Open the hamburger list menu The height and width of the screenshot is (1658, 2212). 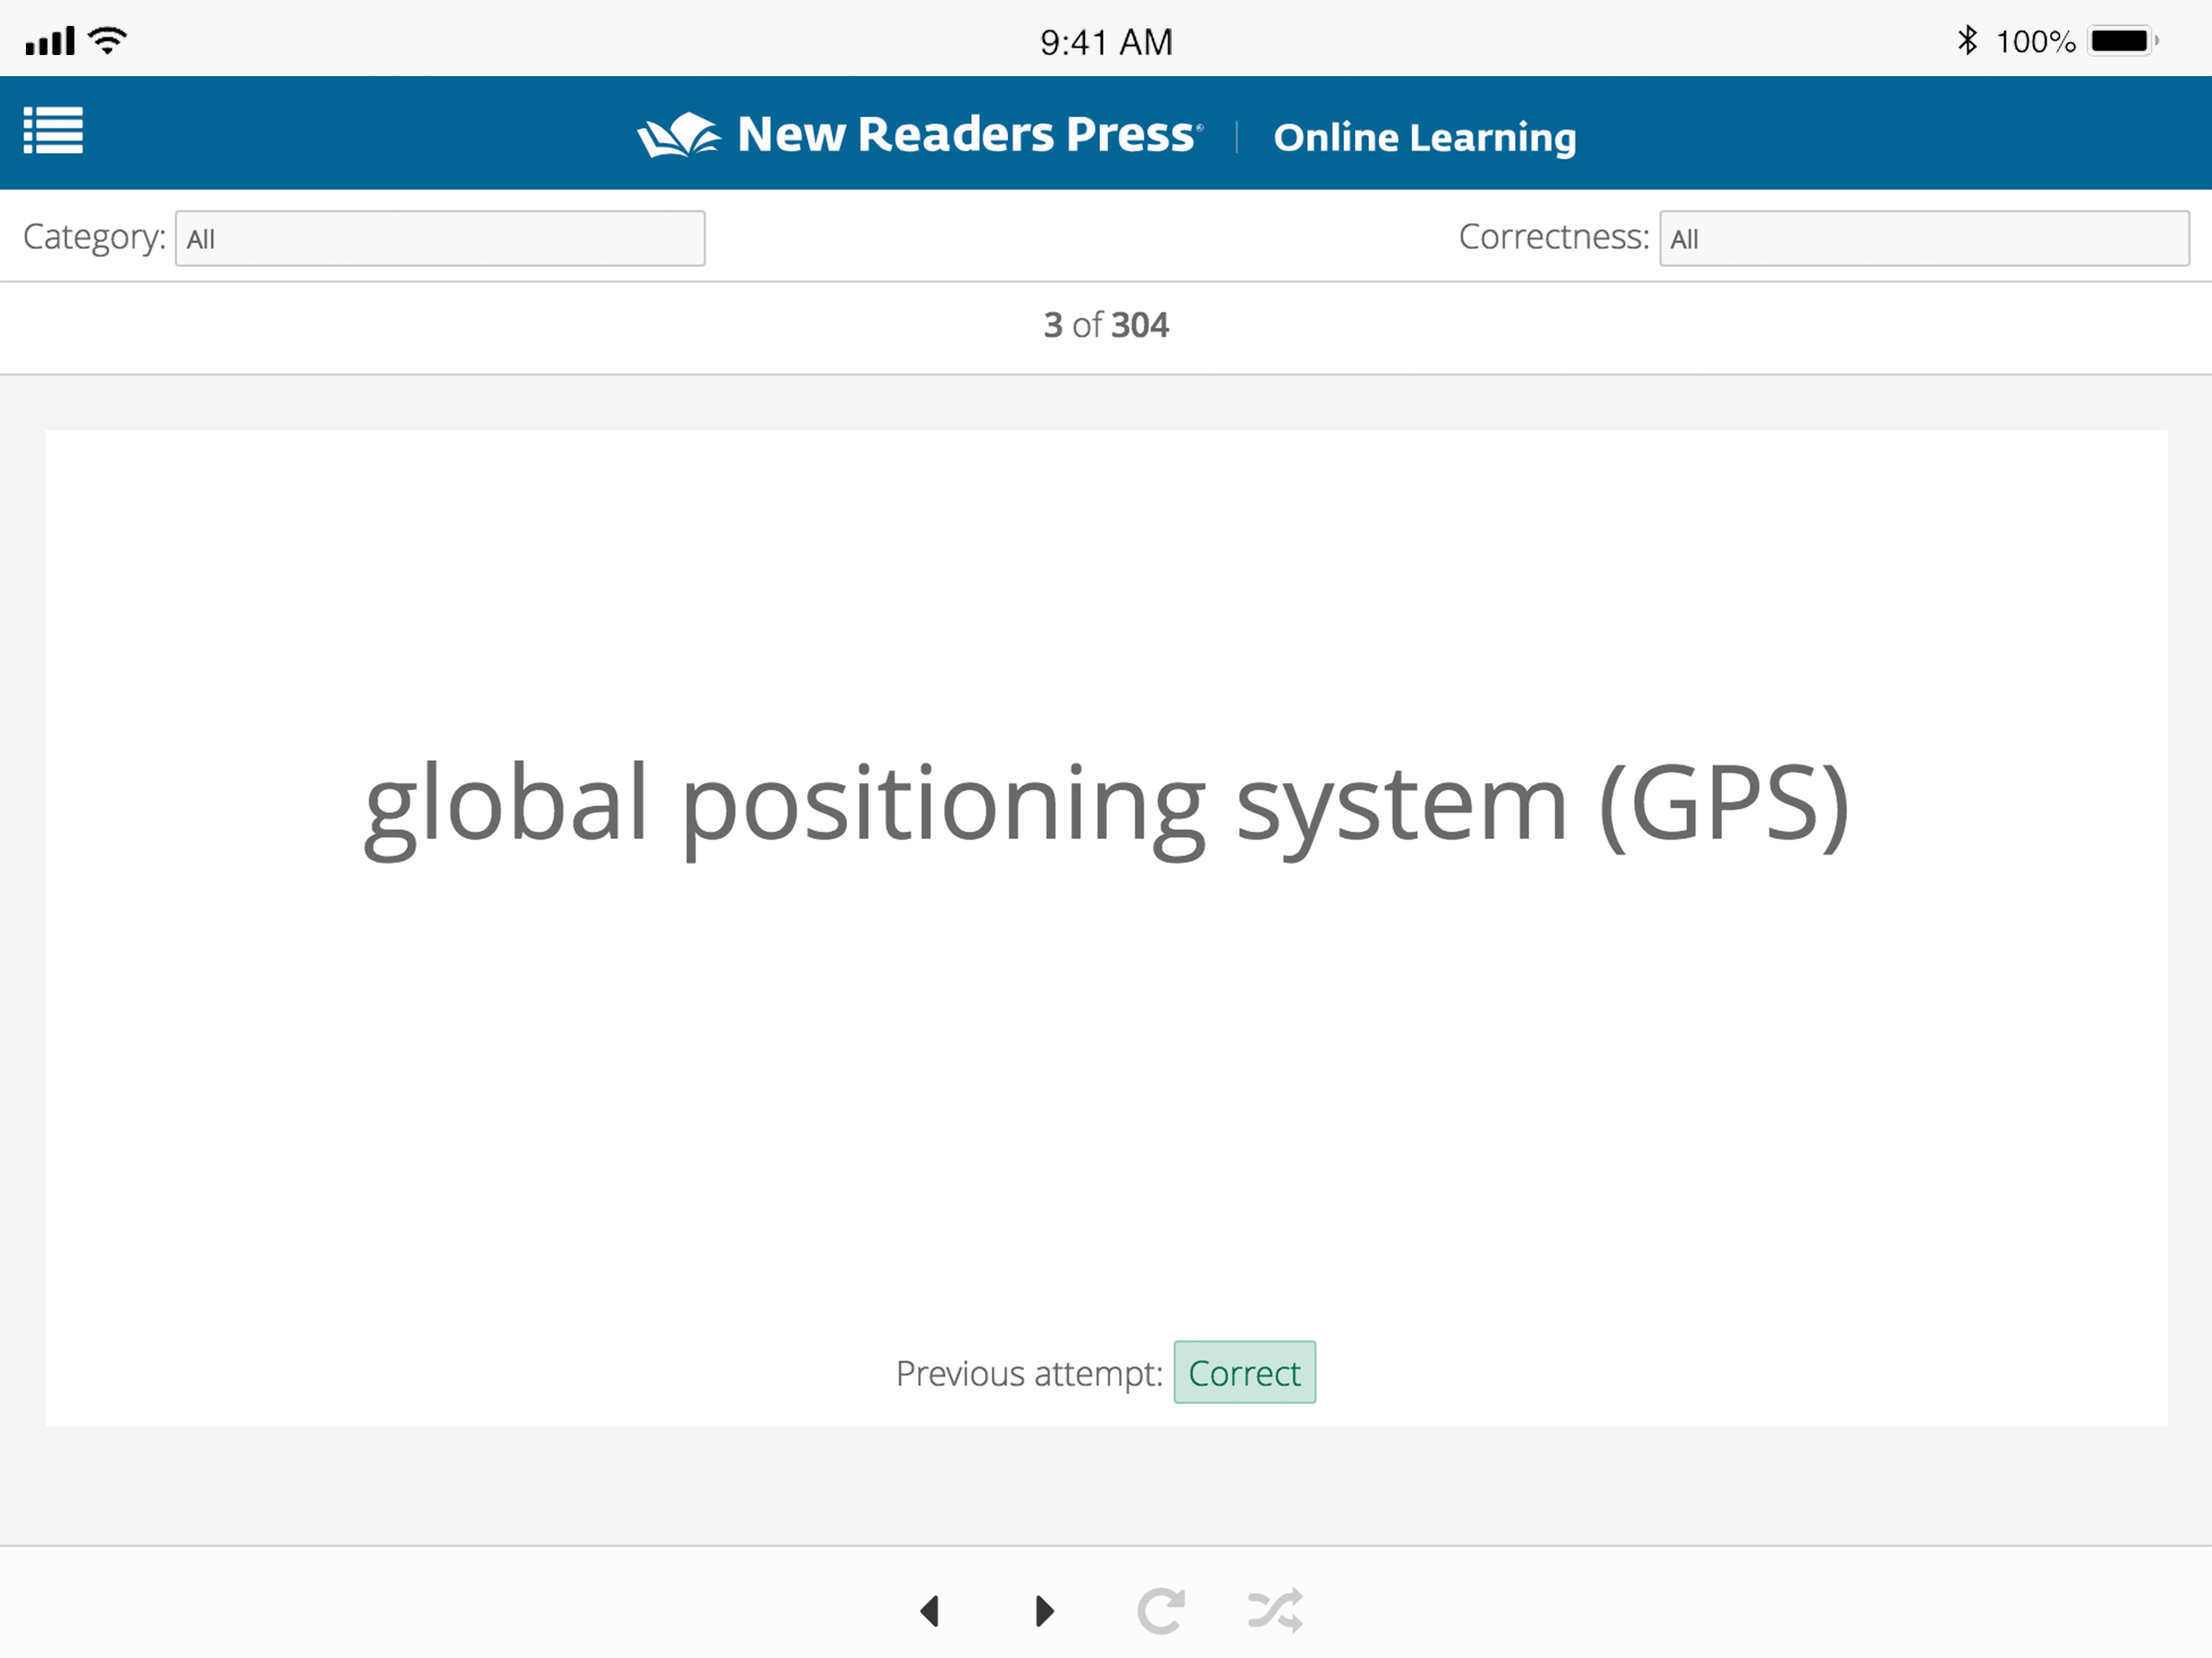pyautogui.click(x=53, y=131)
